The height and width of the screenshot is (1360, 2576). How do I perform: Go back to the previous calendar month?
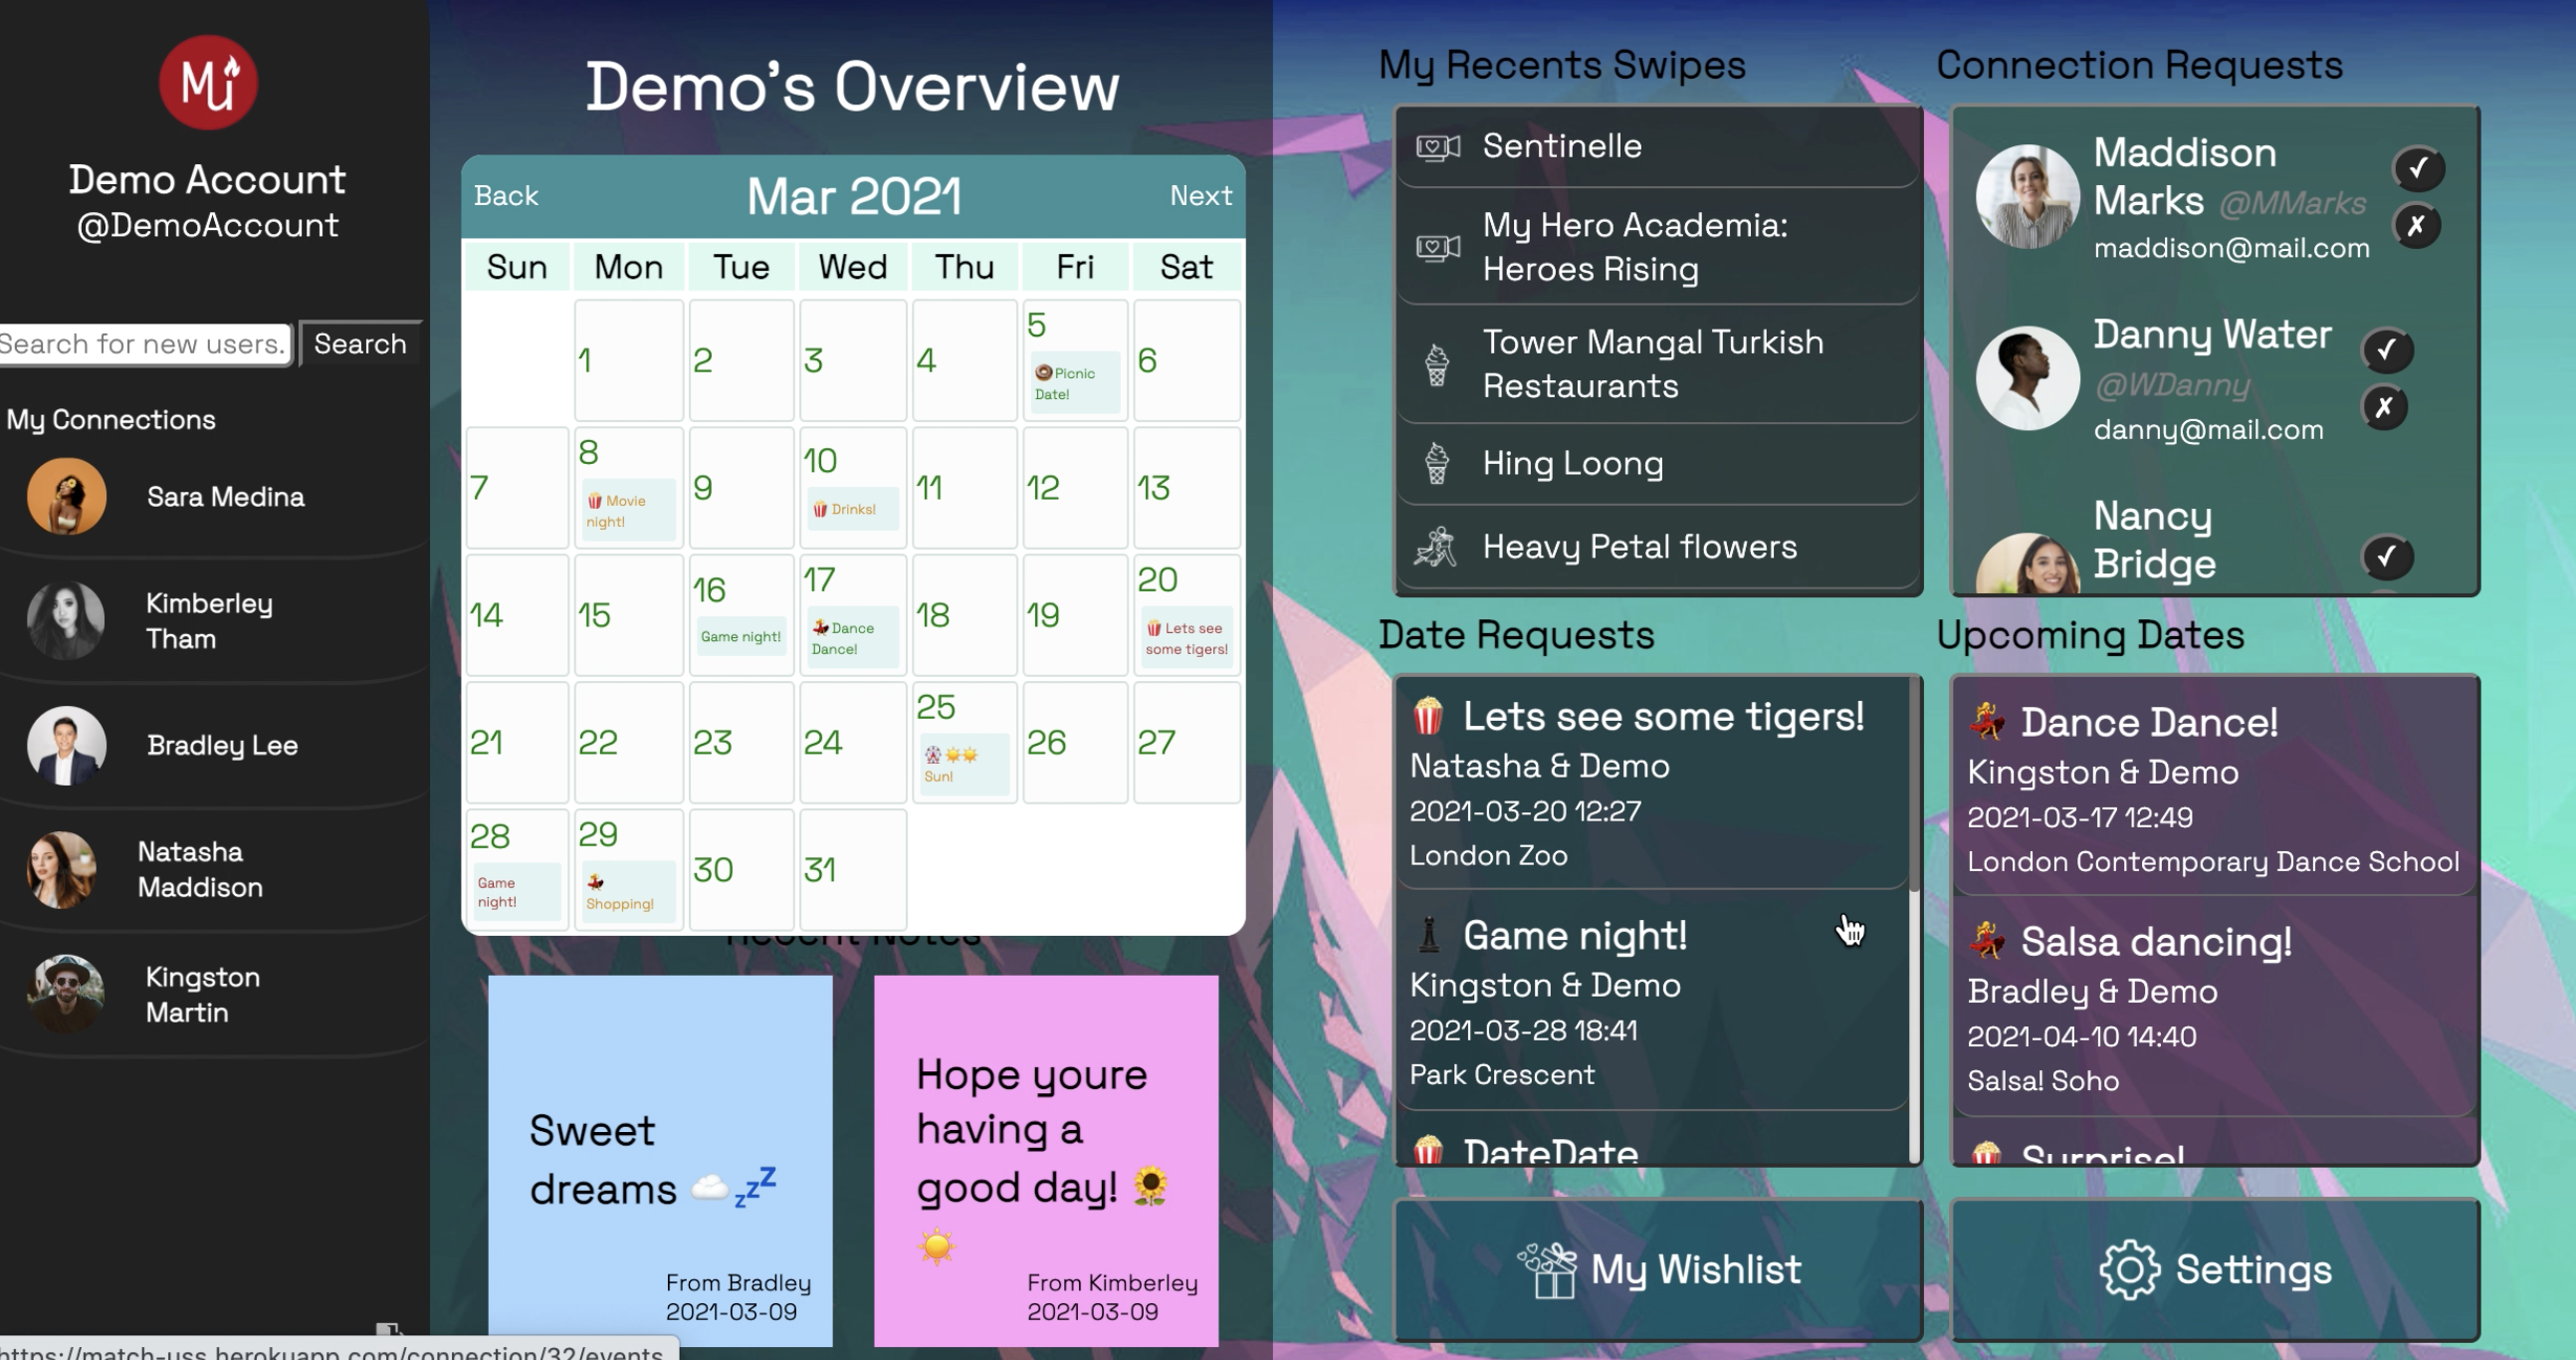[506, 196]
